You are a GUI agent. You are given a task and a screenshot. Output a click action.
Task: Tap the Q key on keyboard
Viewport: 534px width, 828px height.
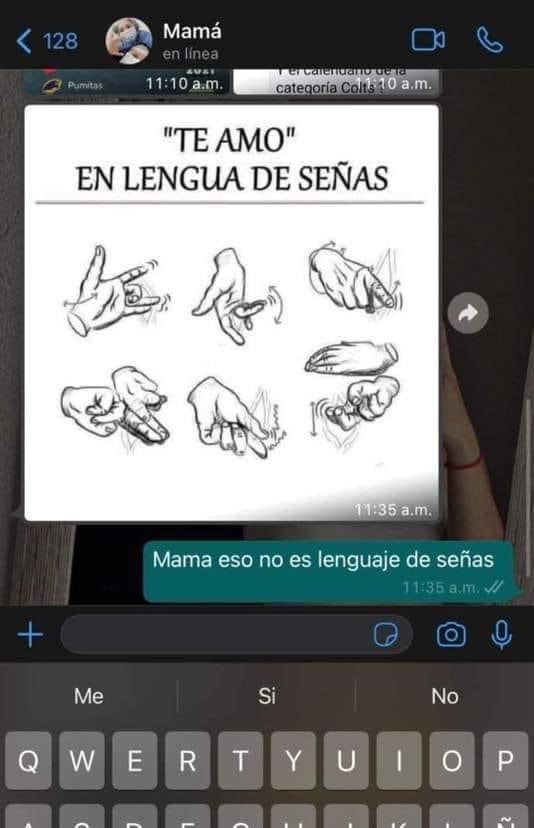29,760
